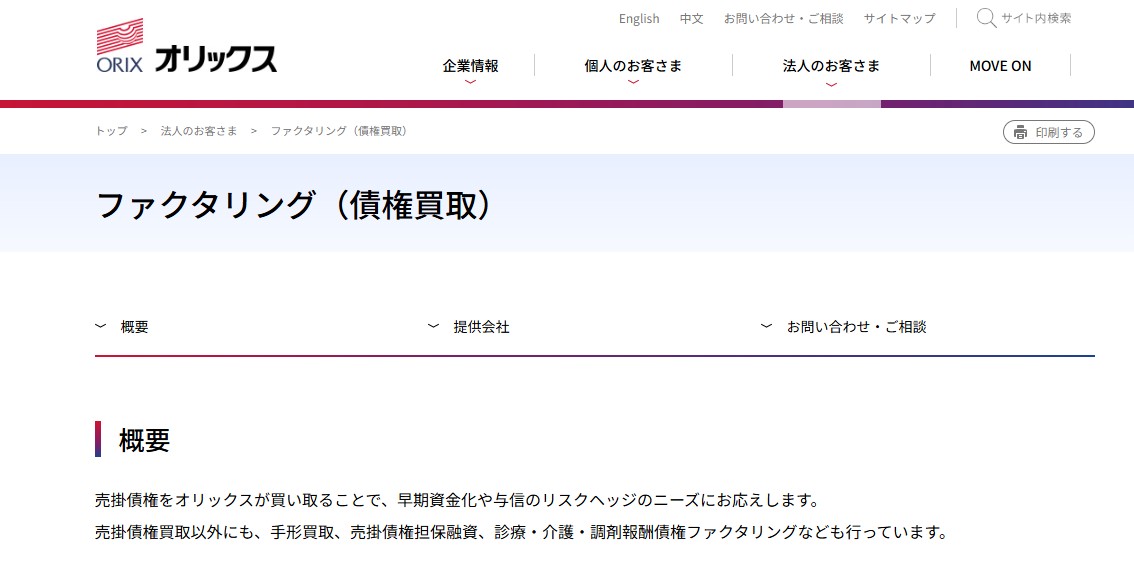Expand chevron under 個人のお客さま
1134x565 pixels.
tap(634, 82)
